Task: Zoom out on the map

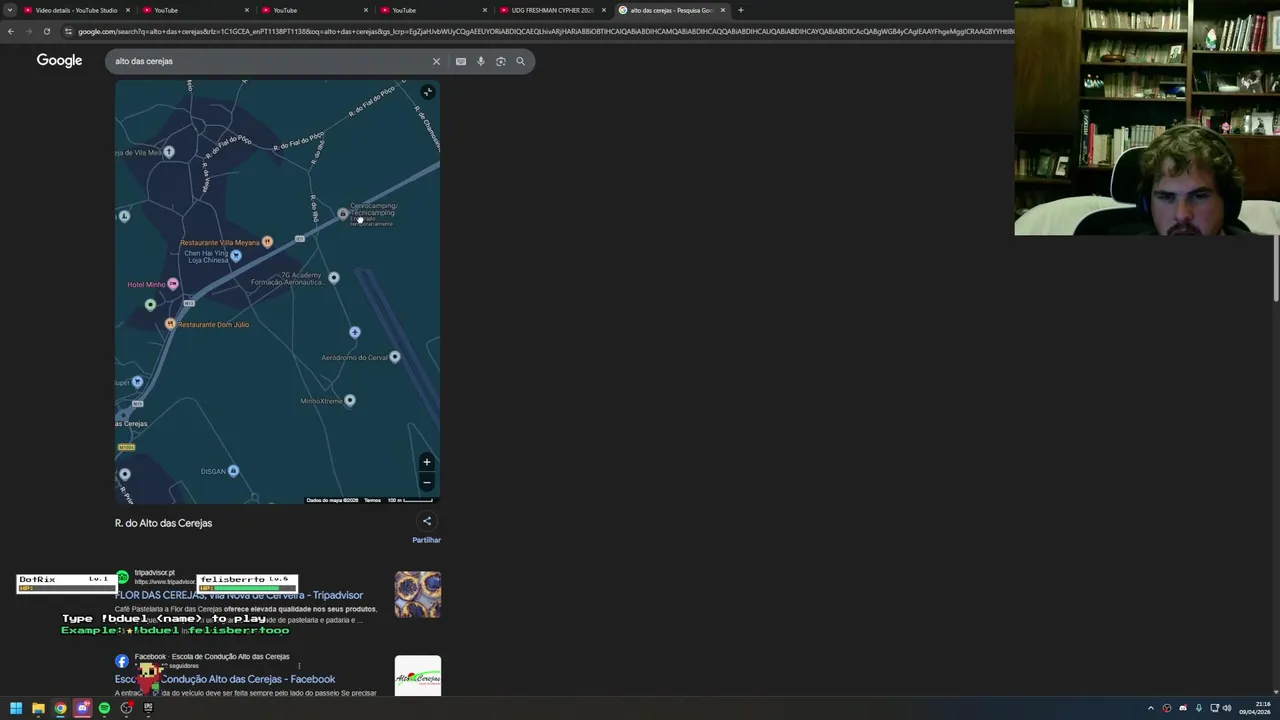Action: tap(427, 482)
